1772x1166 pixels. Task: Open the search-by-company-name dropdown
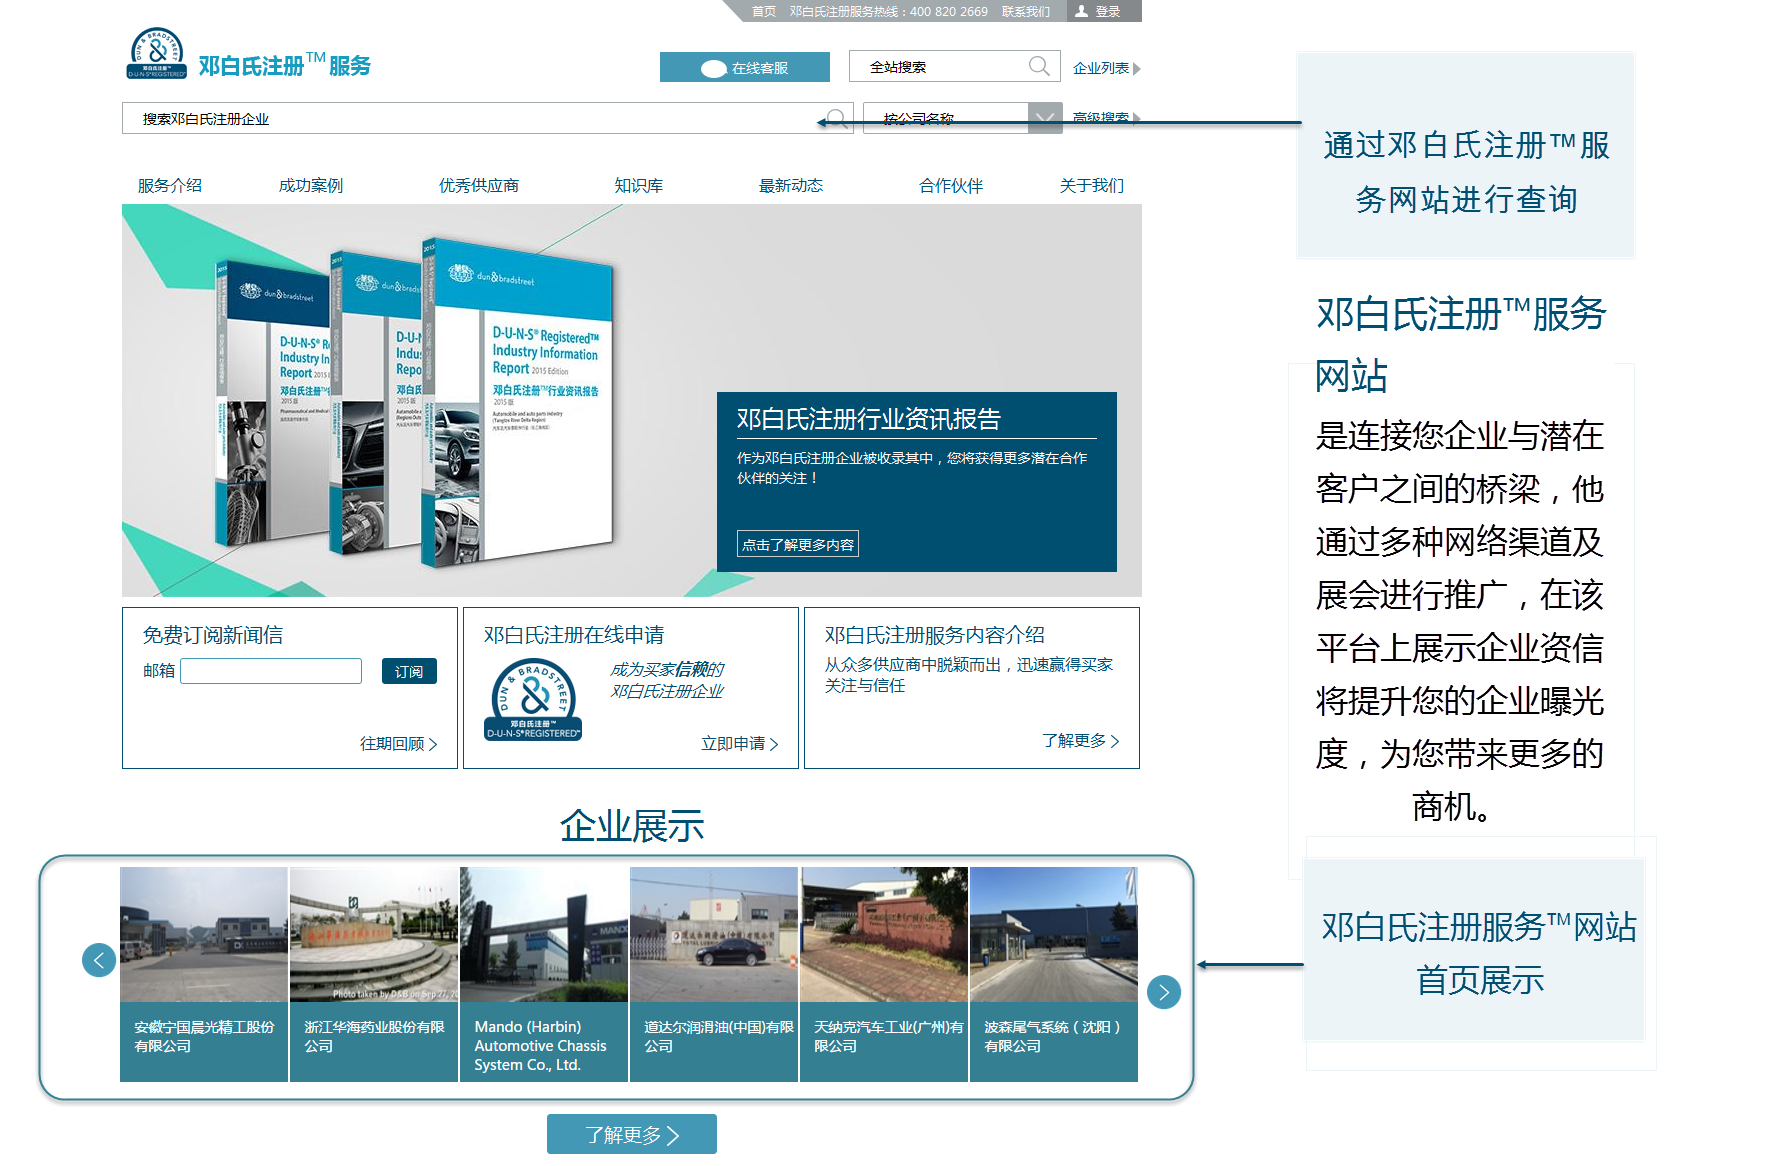click(x=1045, y=118)
